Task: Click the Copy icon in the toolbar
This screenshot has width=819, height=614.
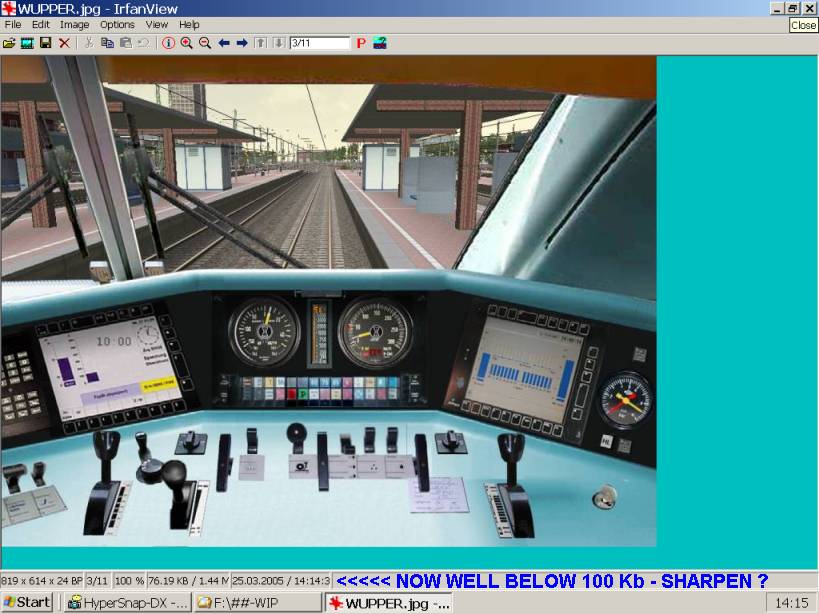Action: pos(108,43)
